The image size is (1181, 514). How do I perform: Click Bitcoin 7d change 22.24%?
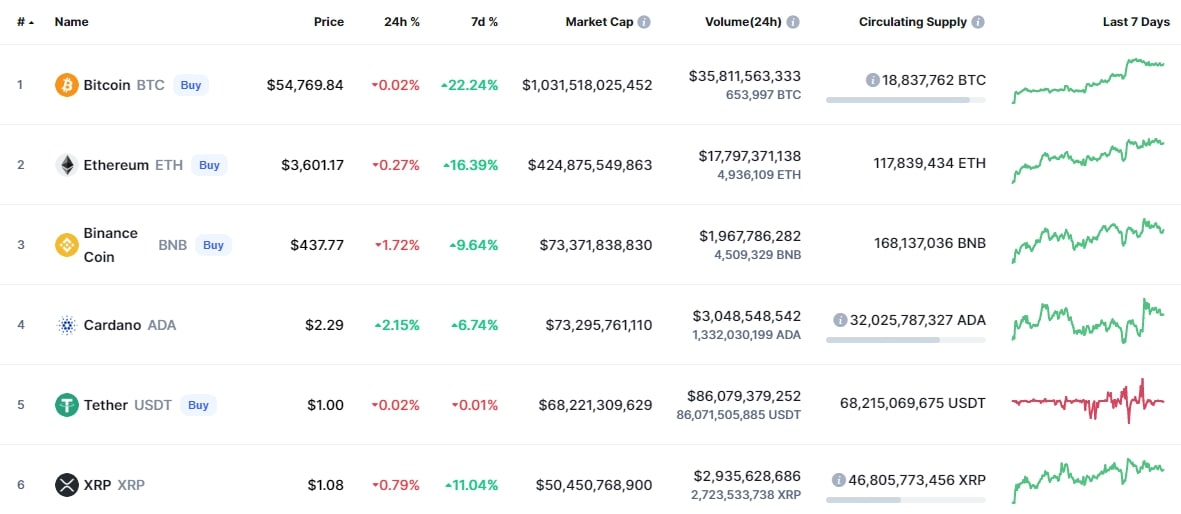tap(469, 85)
